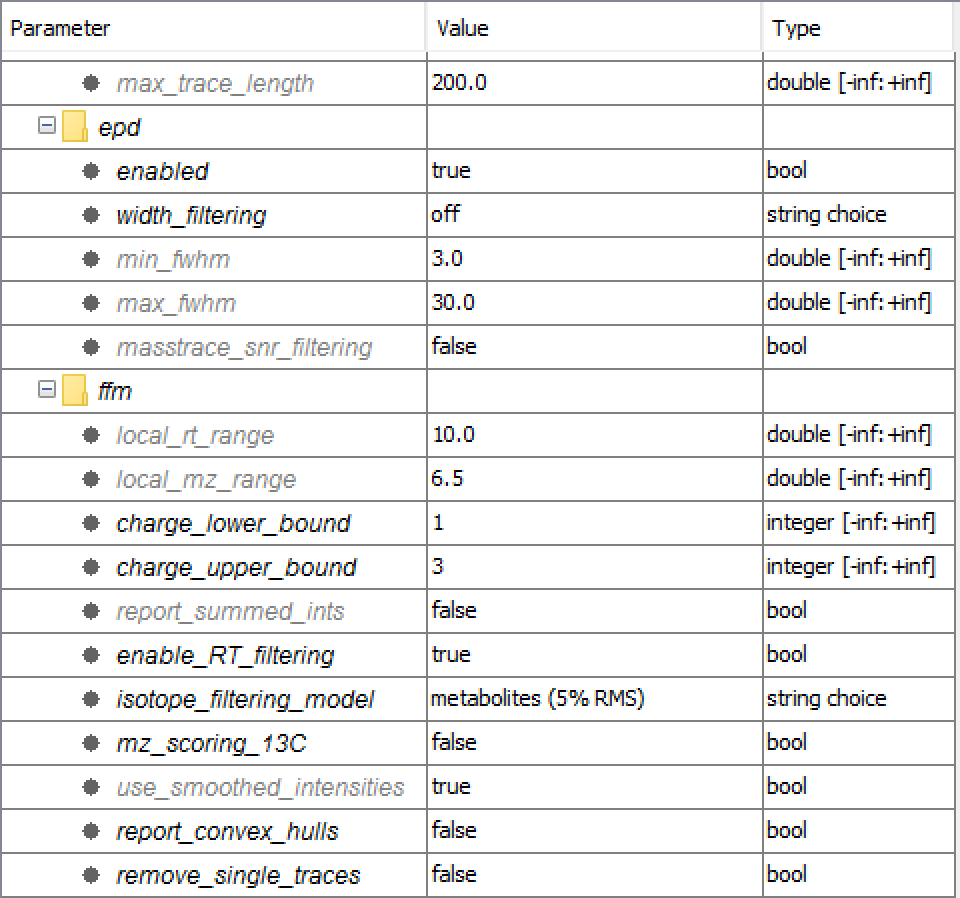Click the dot icon beside enabled
The image size is (960, 898).
click(x=92, y=171)
